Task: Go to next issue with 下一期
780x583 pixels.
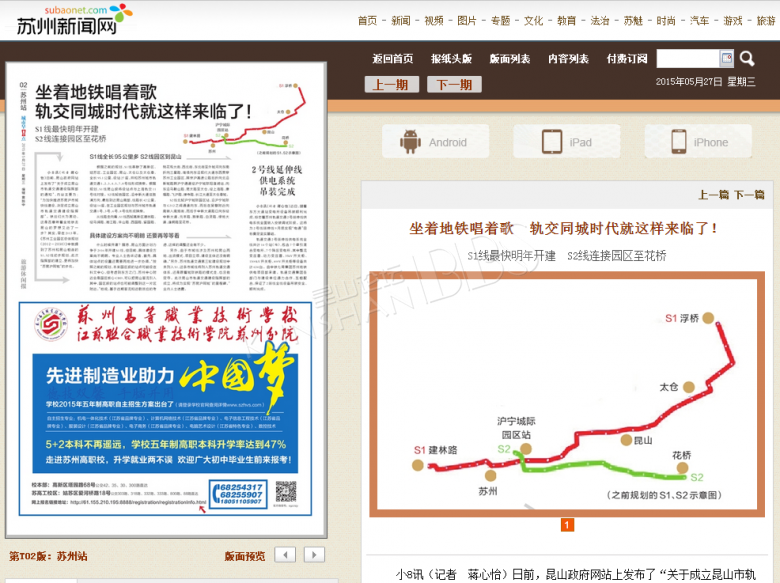Action: 454,85
